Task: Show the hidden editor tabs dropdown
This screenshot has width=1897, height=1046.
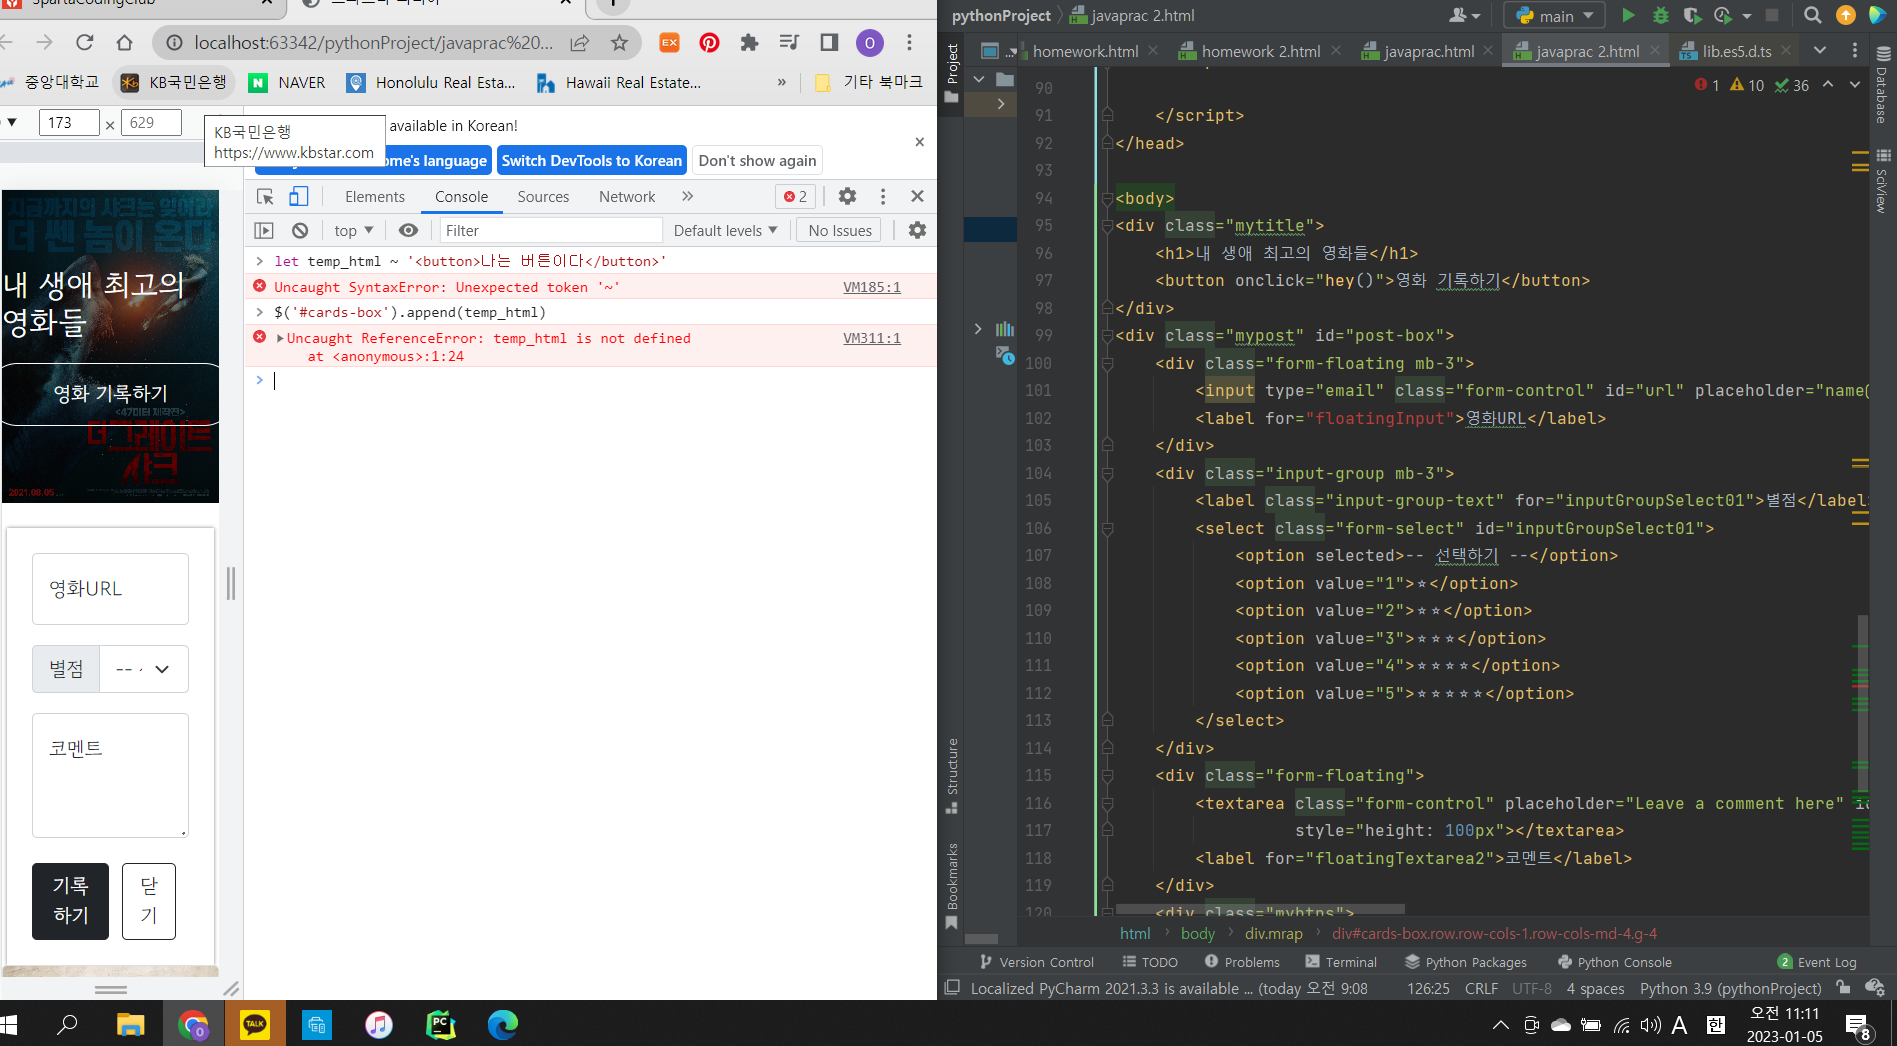Action: click(x=1820, y=51)
